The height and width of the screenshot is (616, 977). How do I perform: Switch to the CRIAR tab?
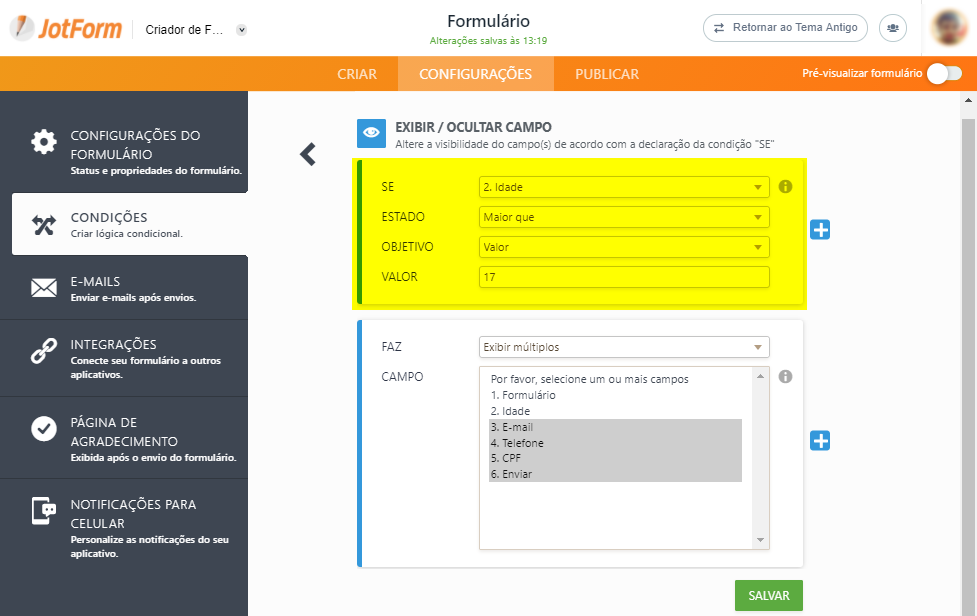357,74
